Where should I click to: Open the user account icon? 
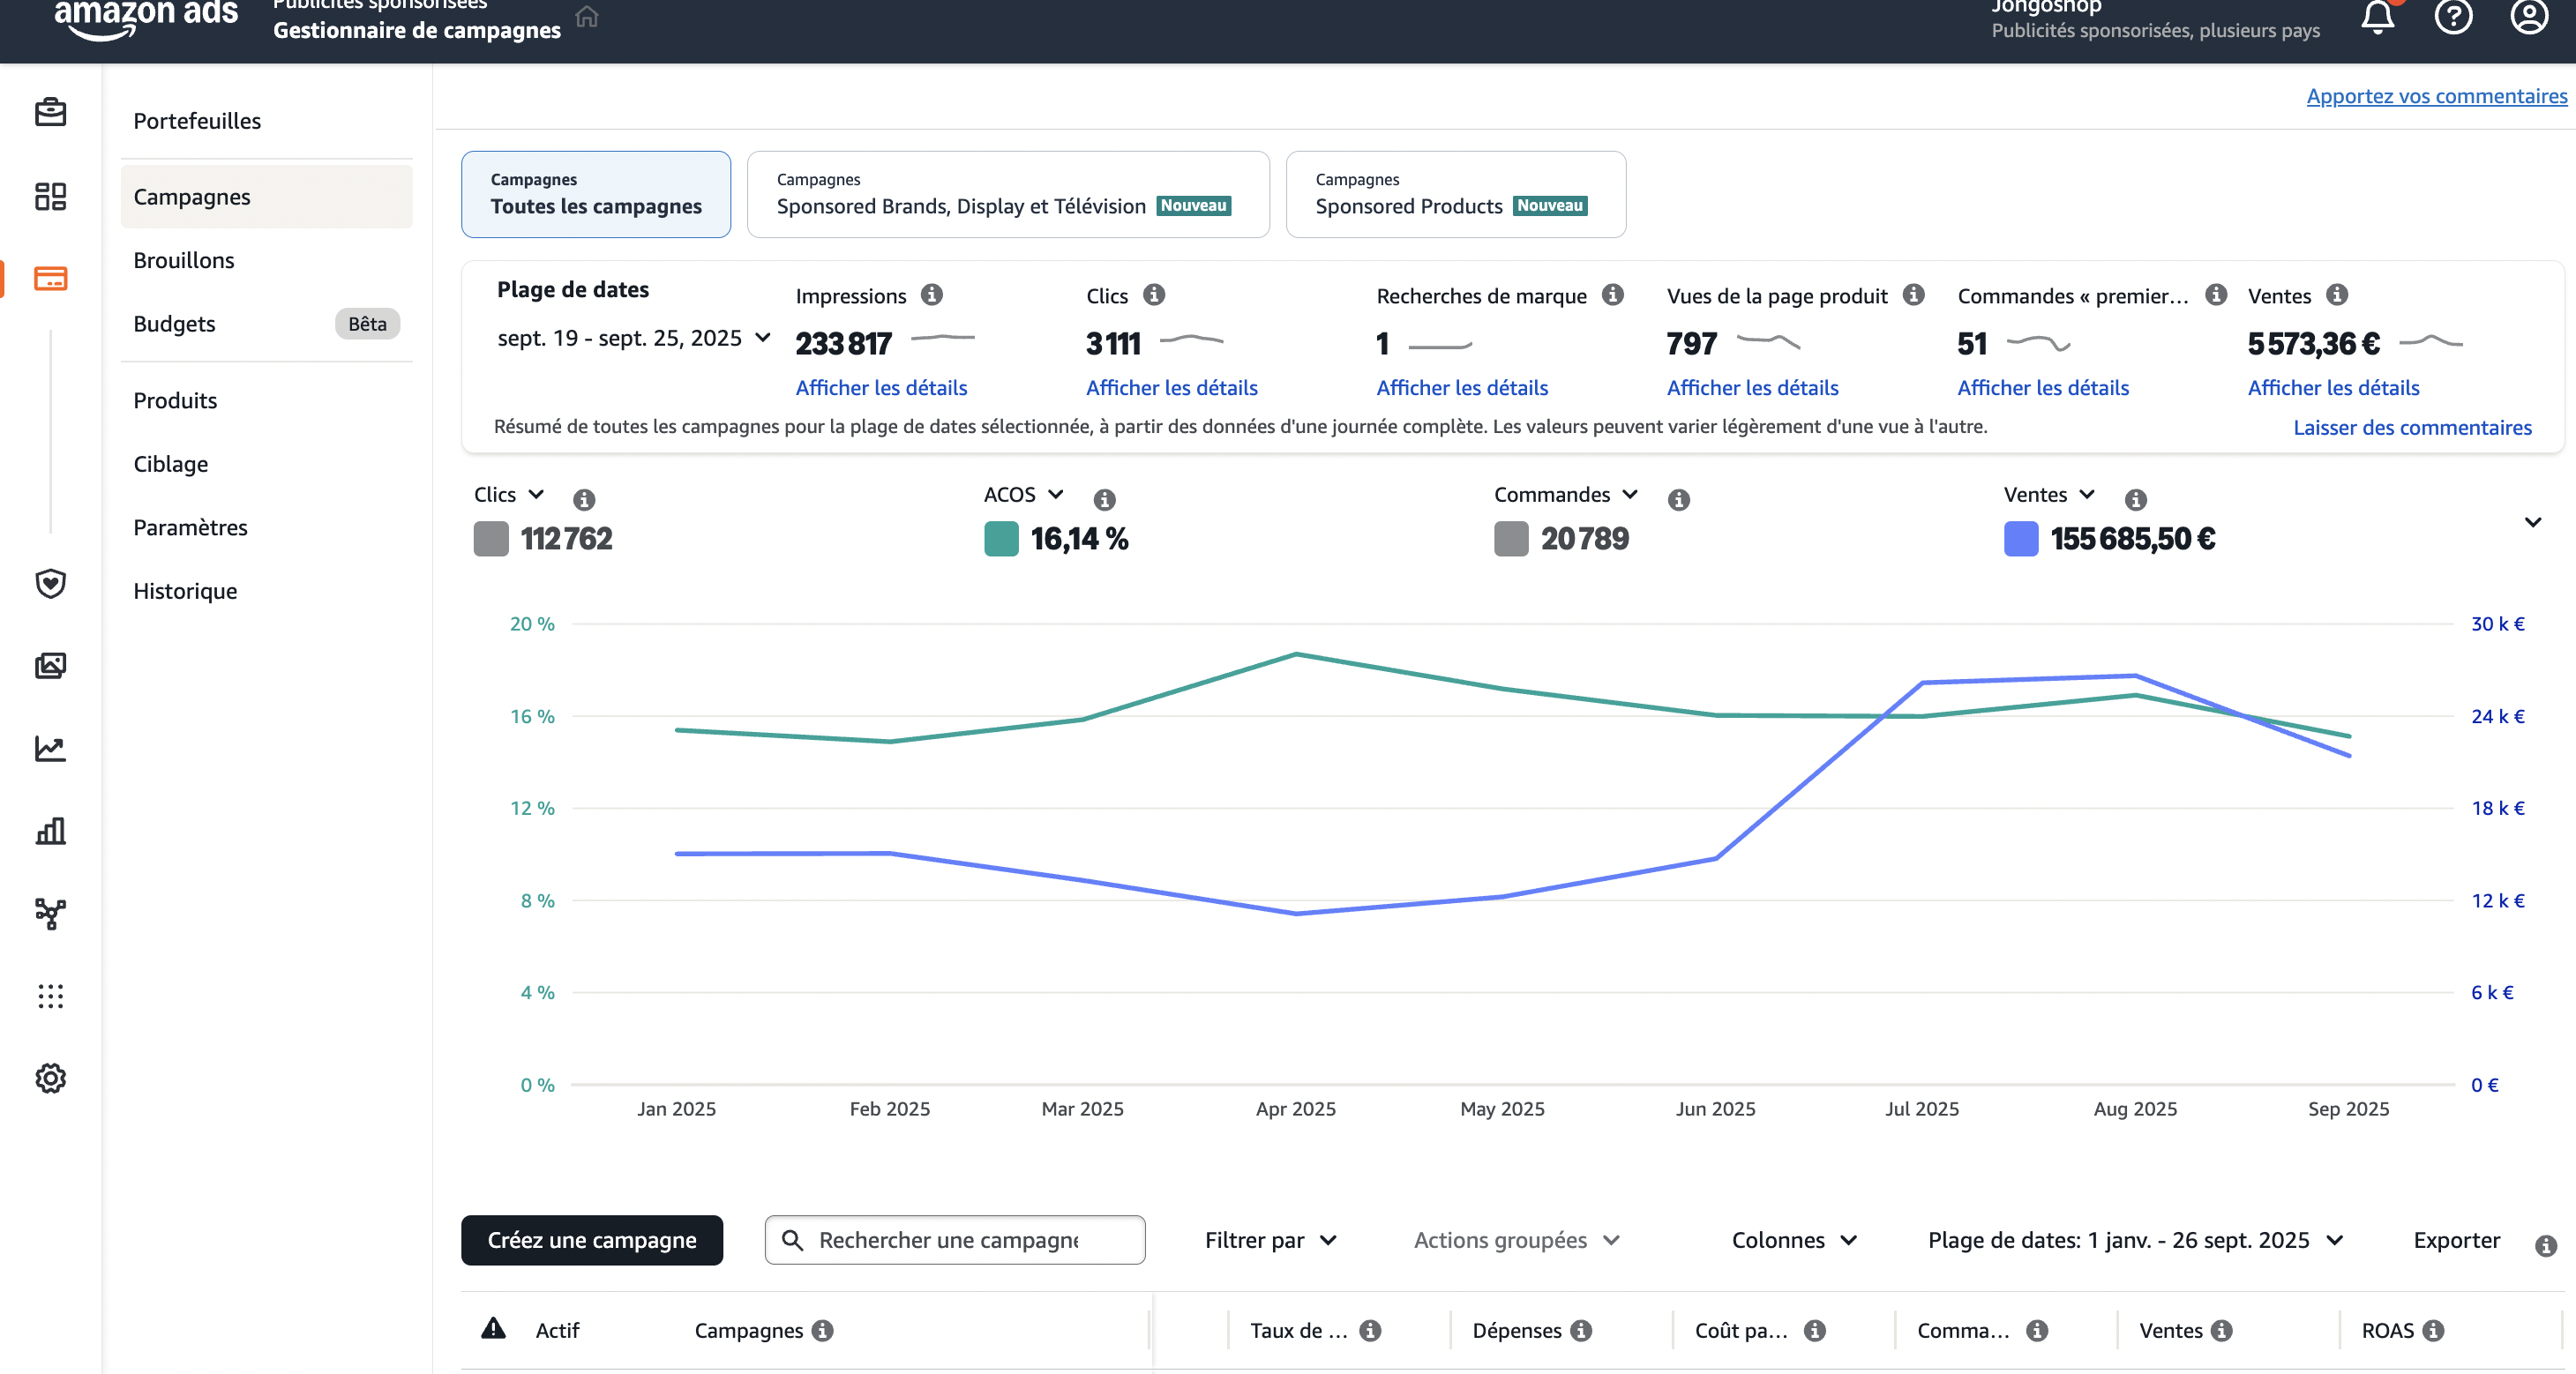coord(2529,17)
